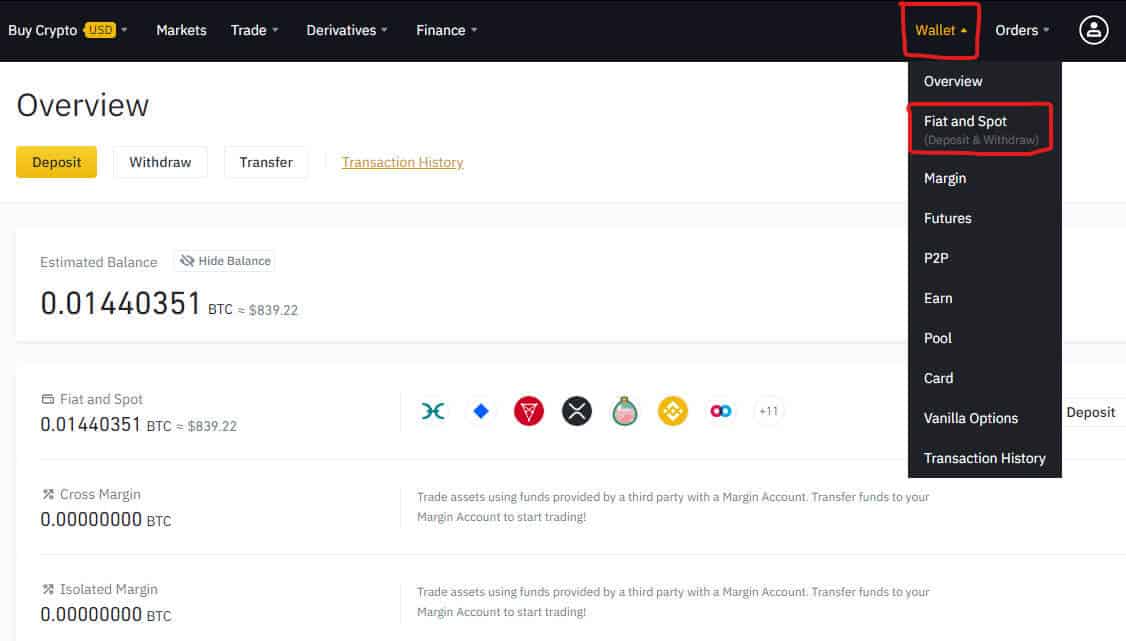Viewport: 1126px width, 641px height.
Task: Click the black XRP coin icon
Action: tap(577, 411)
